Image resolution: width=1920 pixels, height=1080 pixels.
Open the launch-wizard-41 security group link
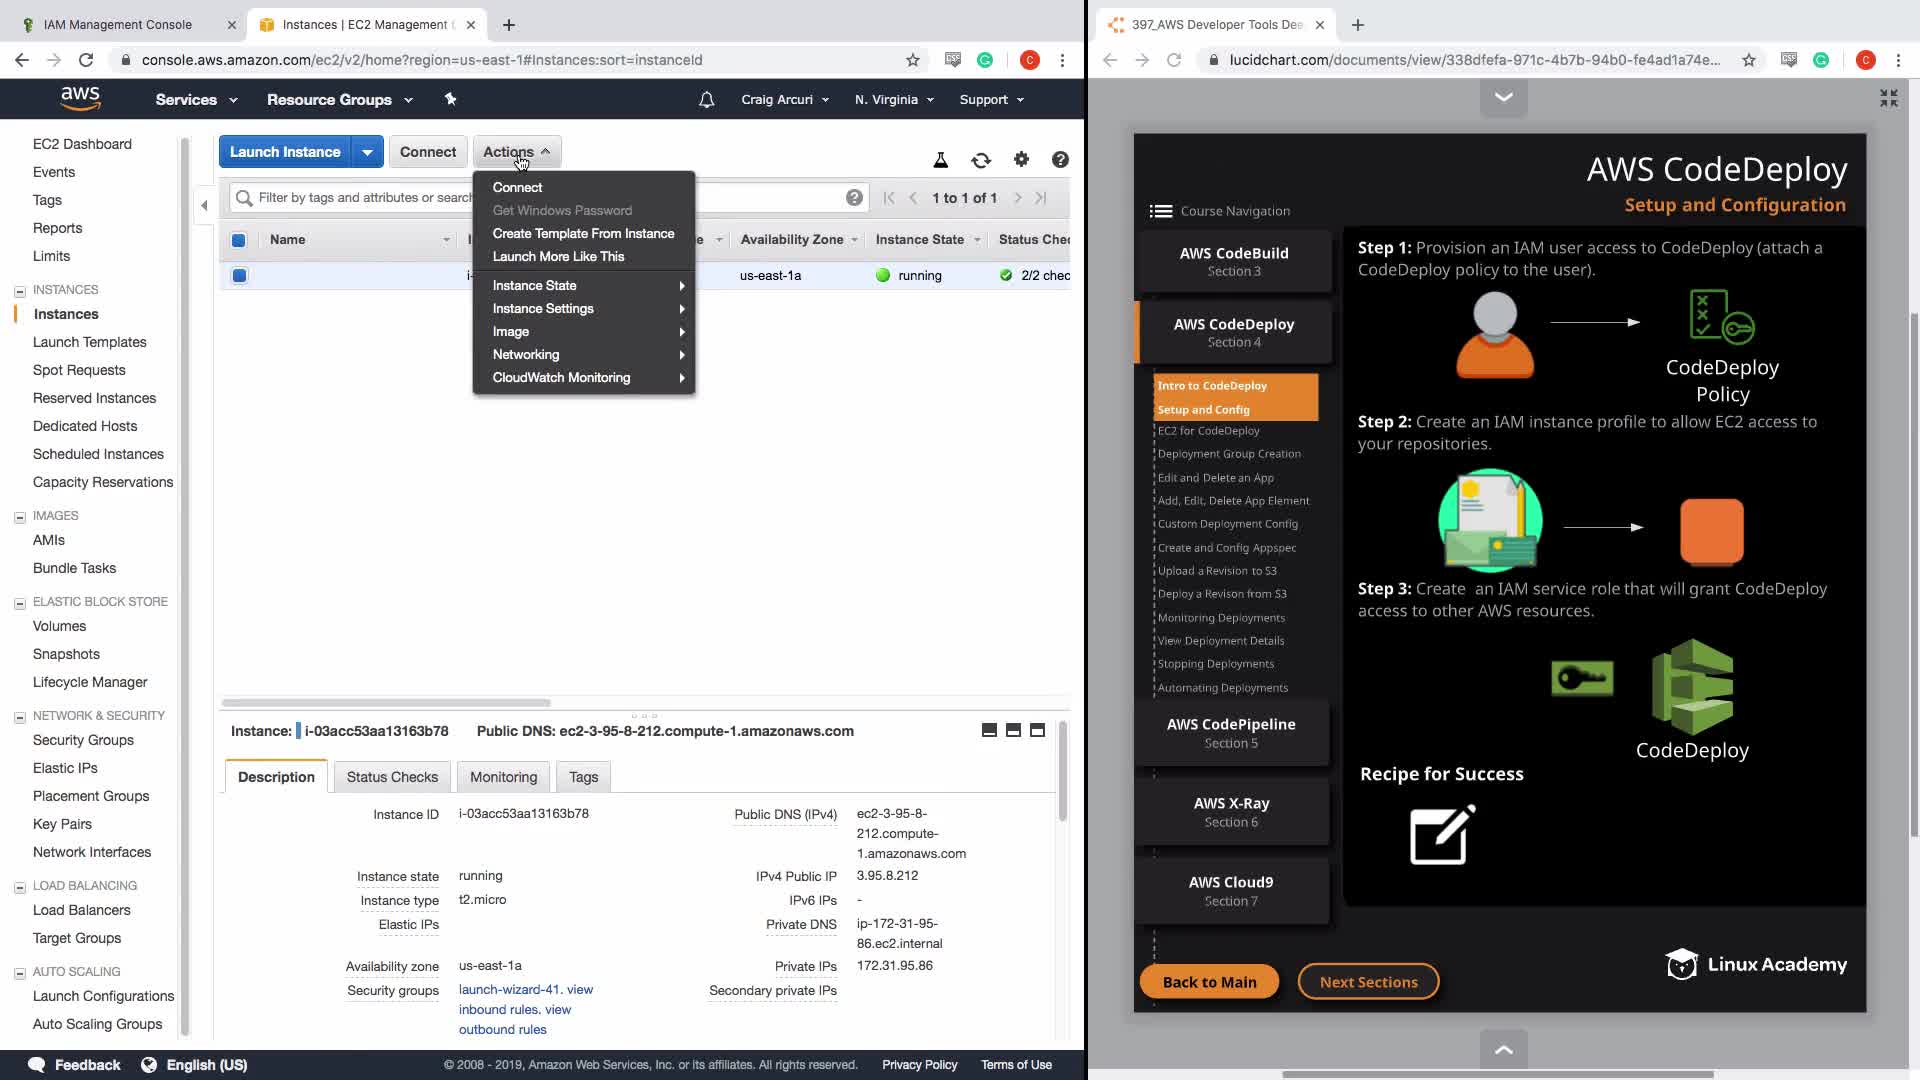510,990
